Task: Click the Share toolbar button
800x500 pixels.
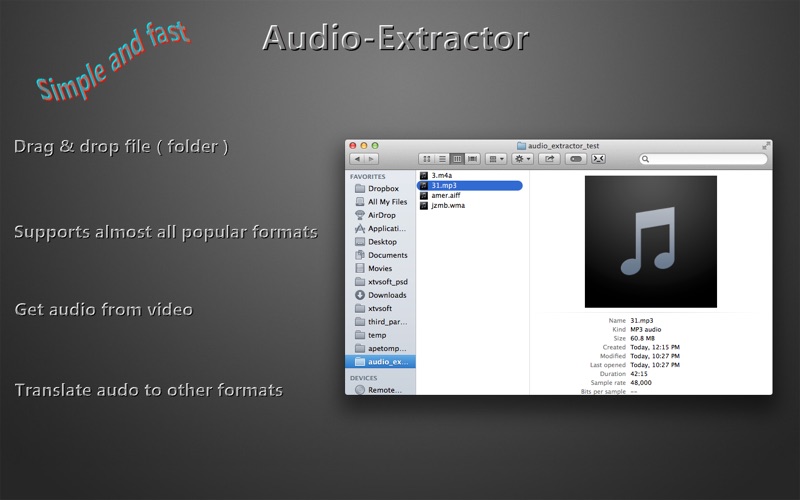Action: [x=549, y=159]
